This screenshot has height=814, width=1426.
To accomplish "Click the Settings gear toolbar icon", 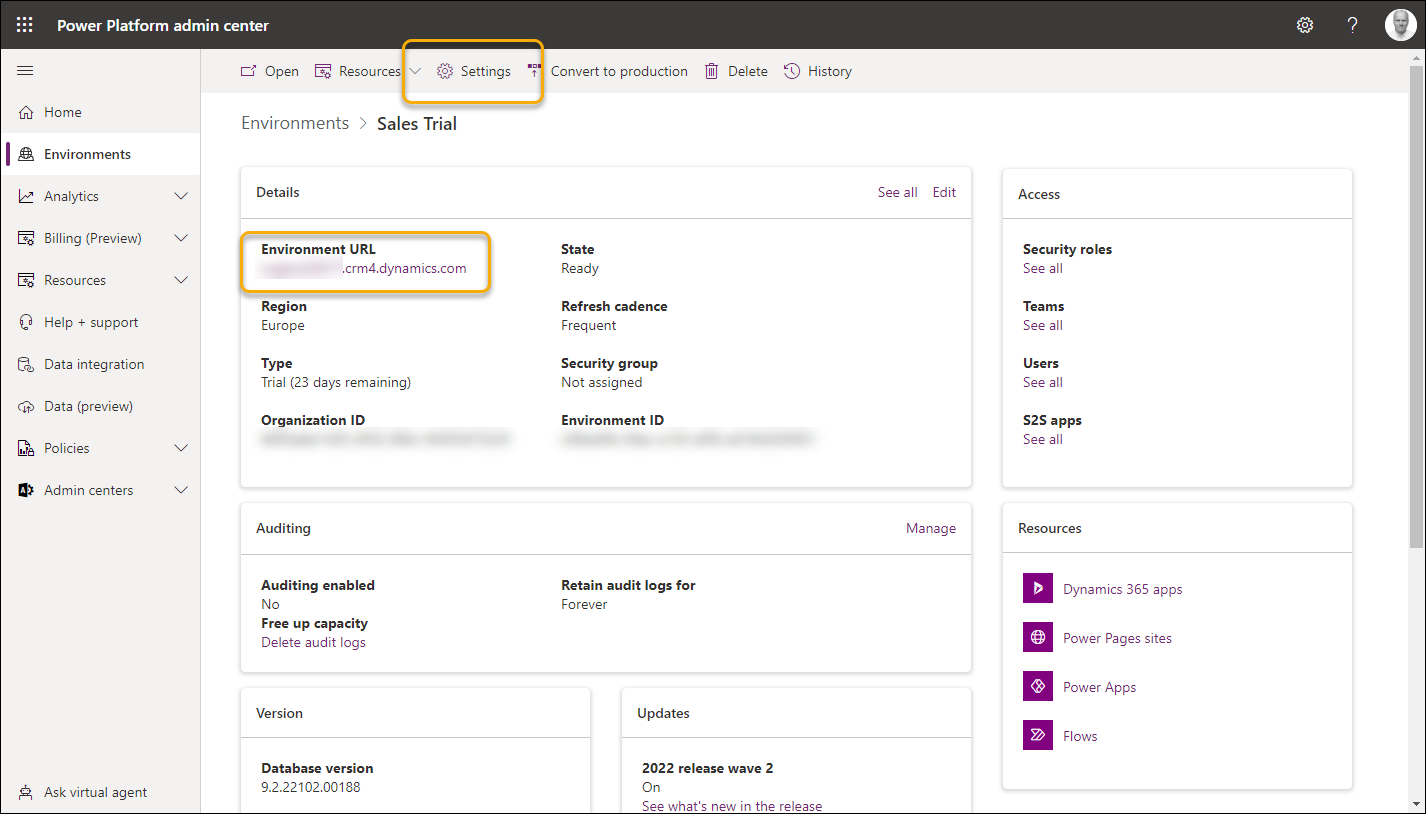I will coord(445,71).
